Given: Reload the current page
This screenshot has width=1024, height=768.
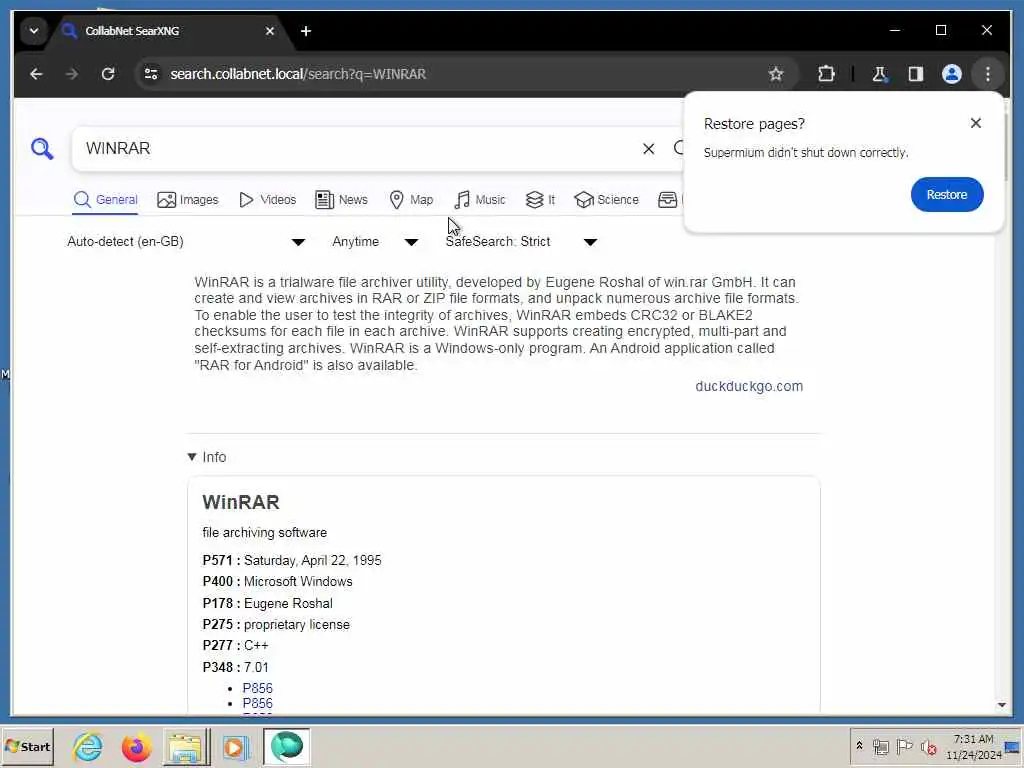Looking at the screenshot, I should tap(108, 74).
